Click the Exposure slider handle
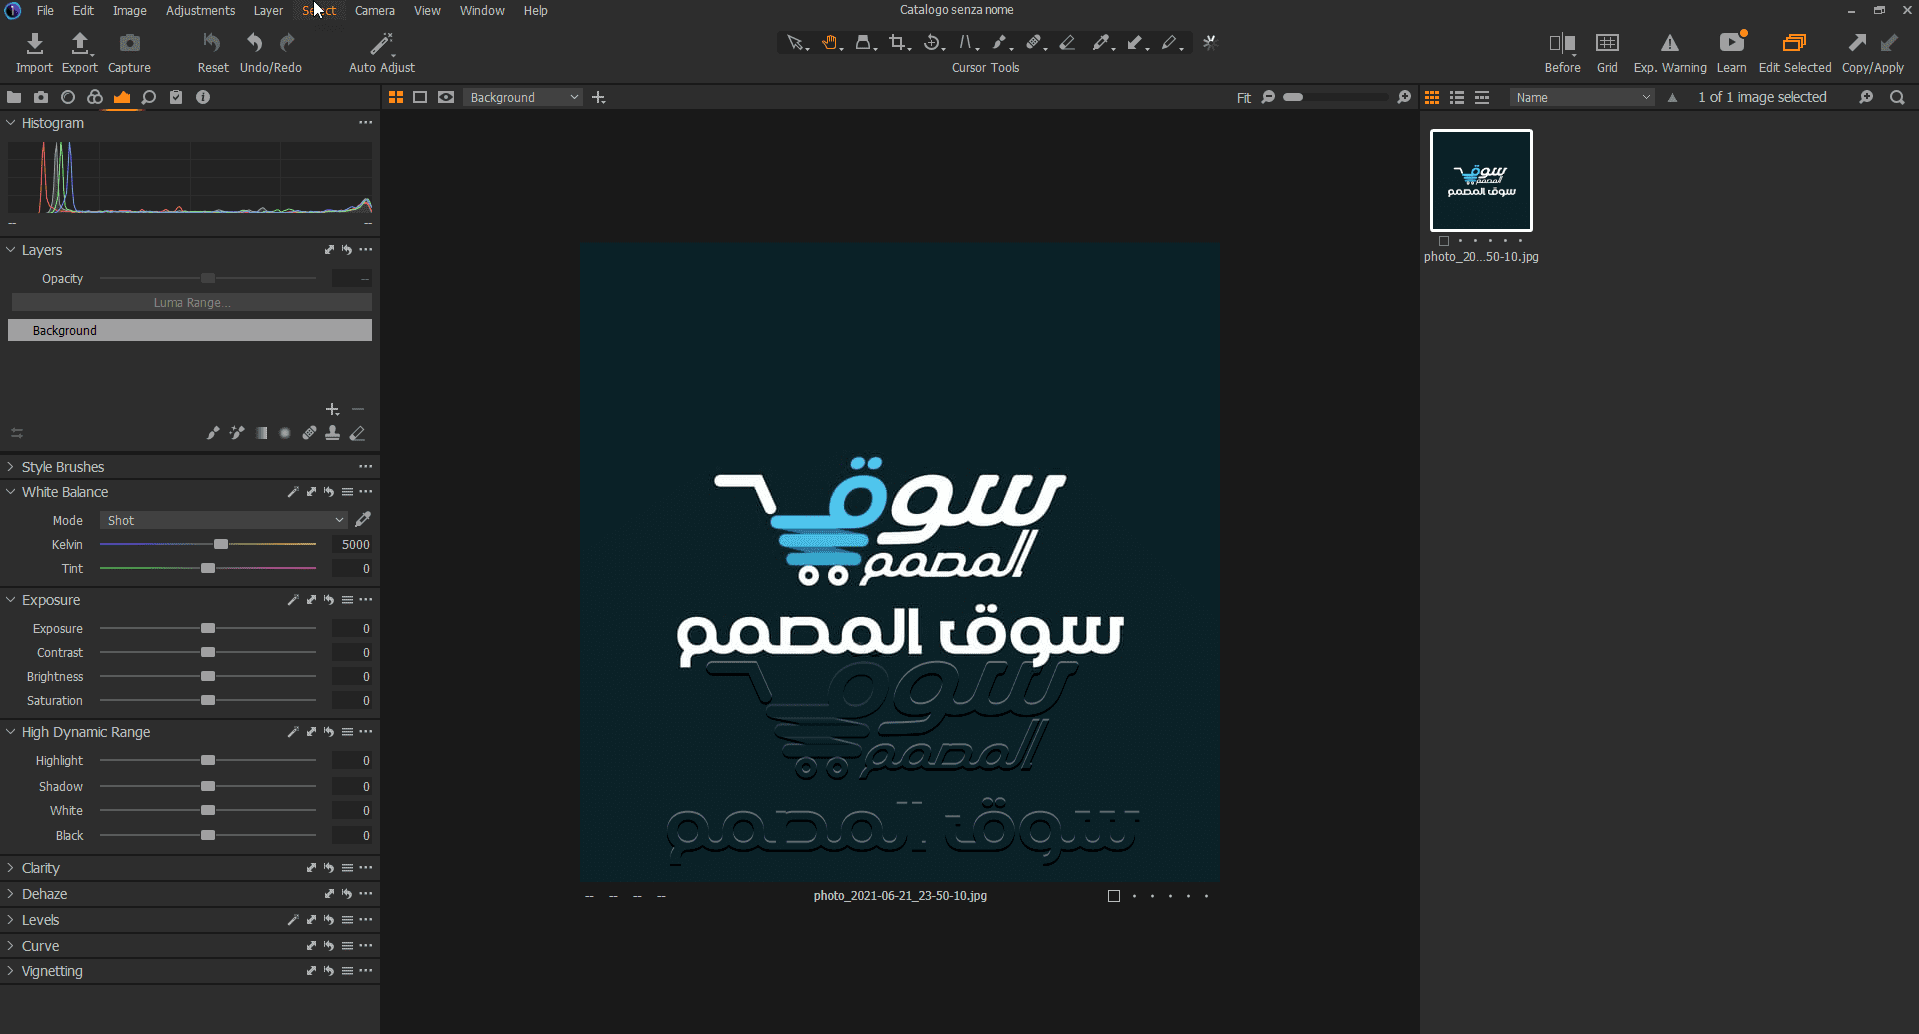1919x1034 pixels. pyautogui.click(x=208, y=628)
